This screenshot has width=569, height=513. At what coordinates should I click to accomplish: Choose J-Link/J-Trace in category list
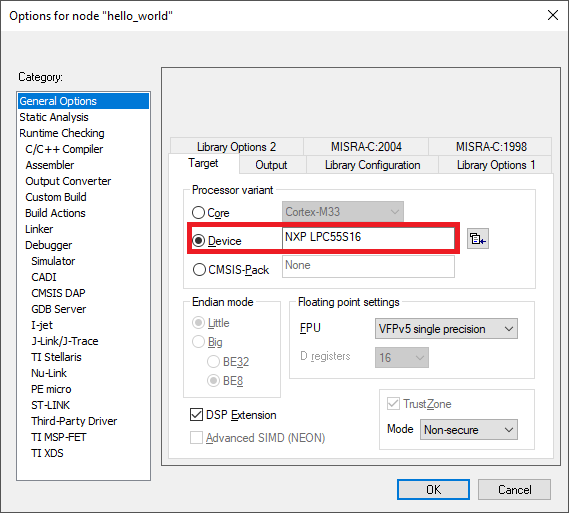(x=65, y=341)
